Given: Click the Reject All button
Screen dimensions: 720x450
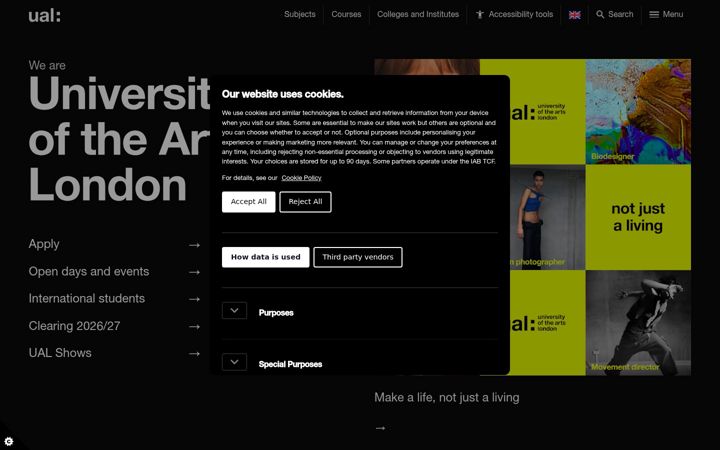Looking at the screenshot, I should (305, 202).
